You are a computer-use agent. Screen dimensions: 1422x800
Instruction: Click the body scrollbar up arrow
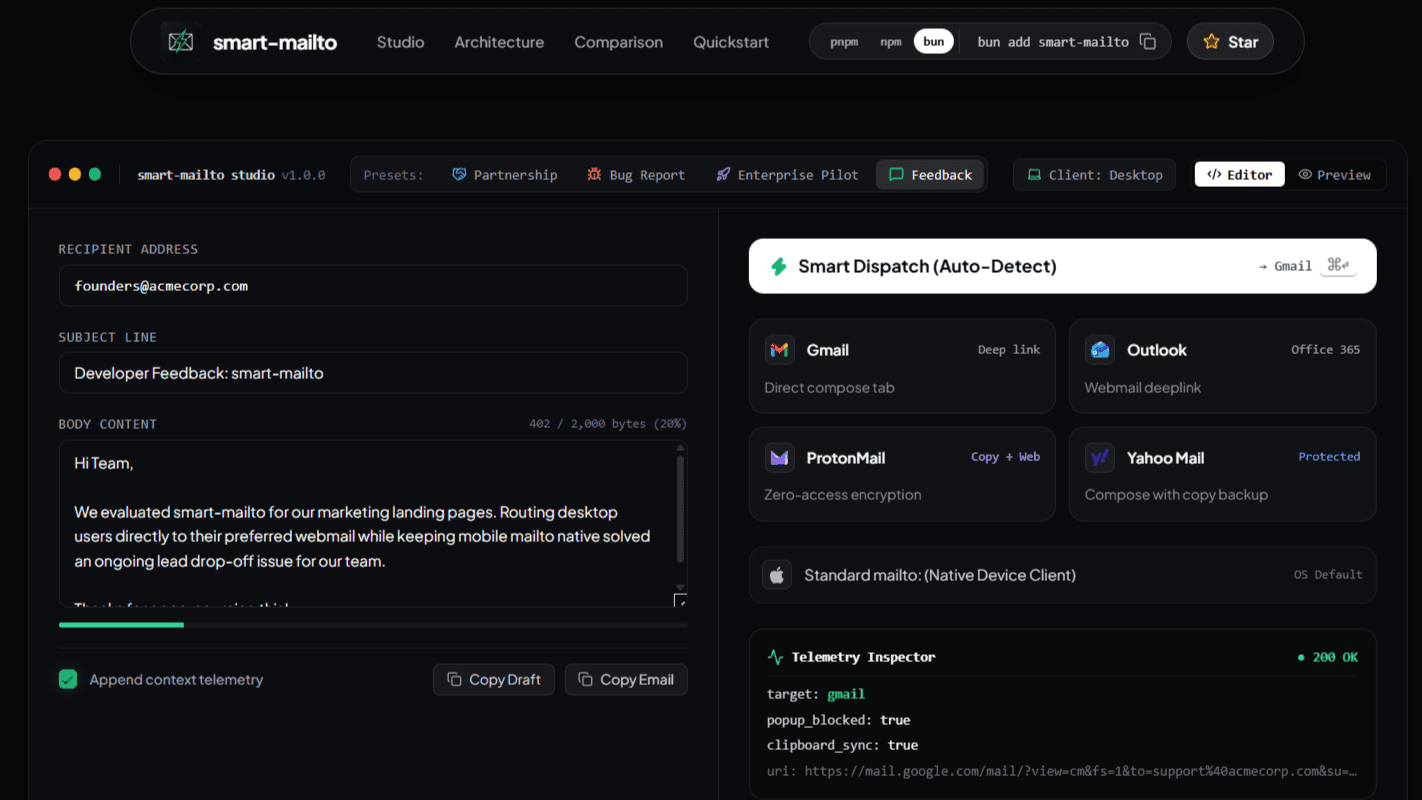681,448
